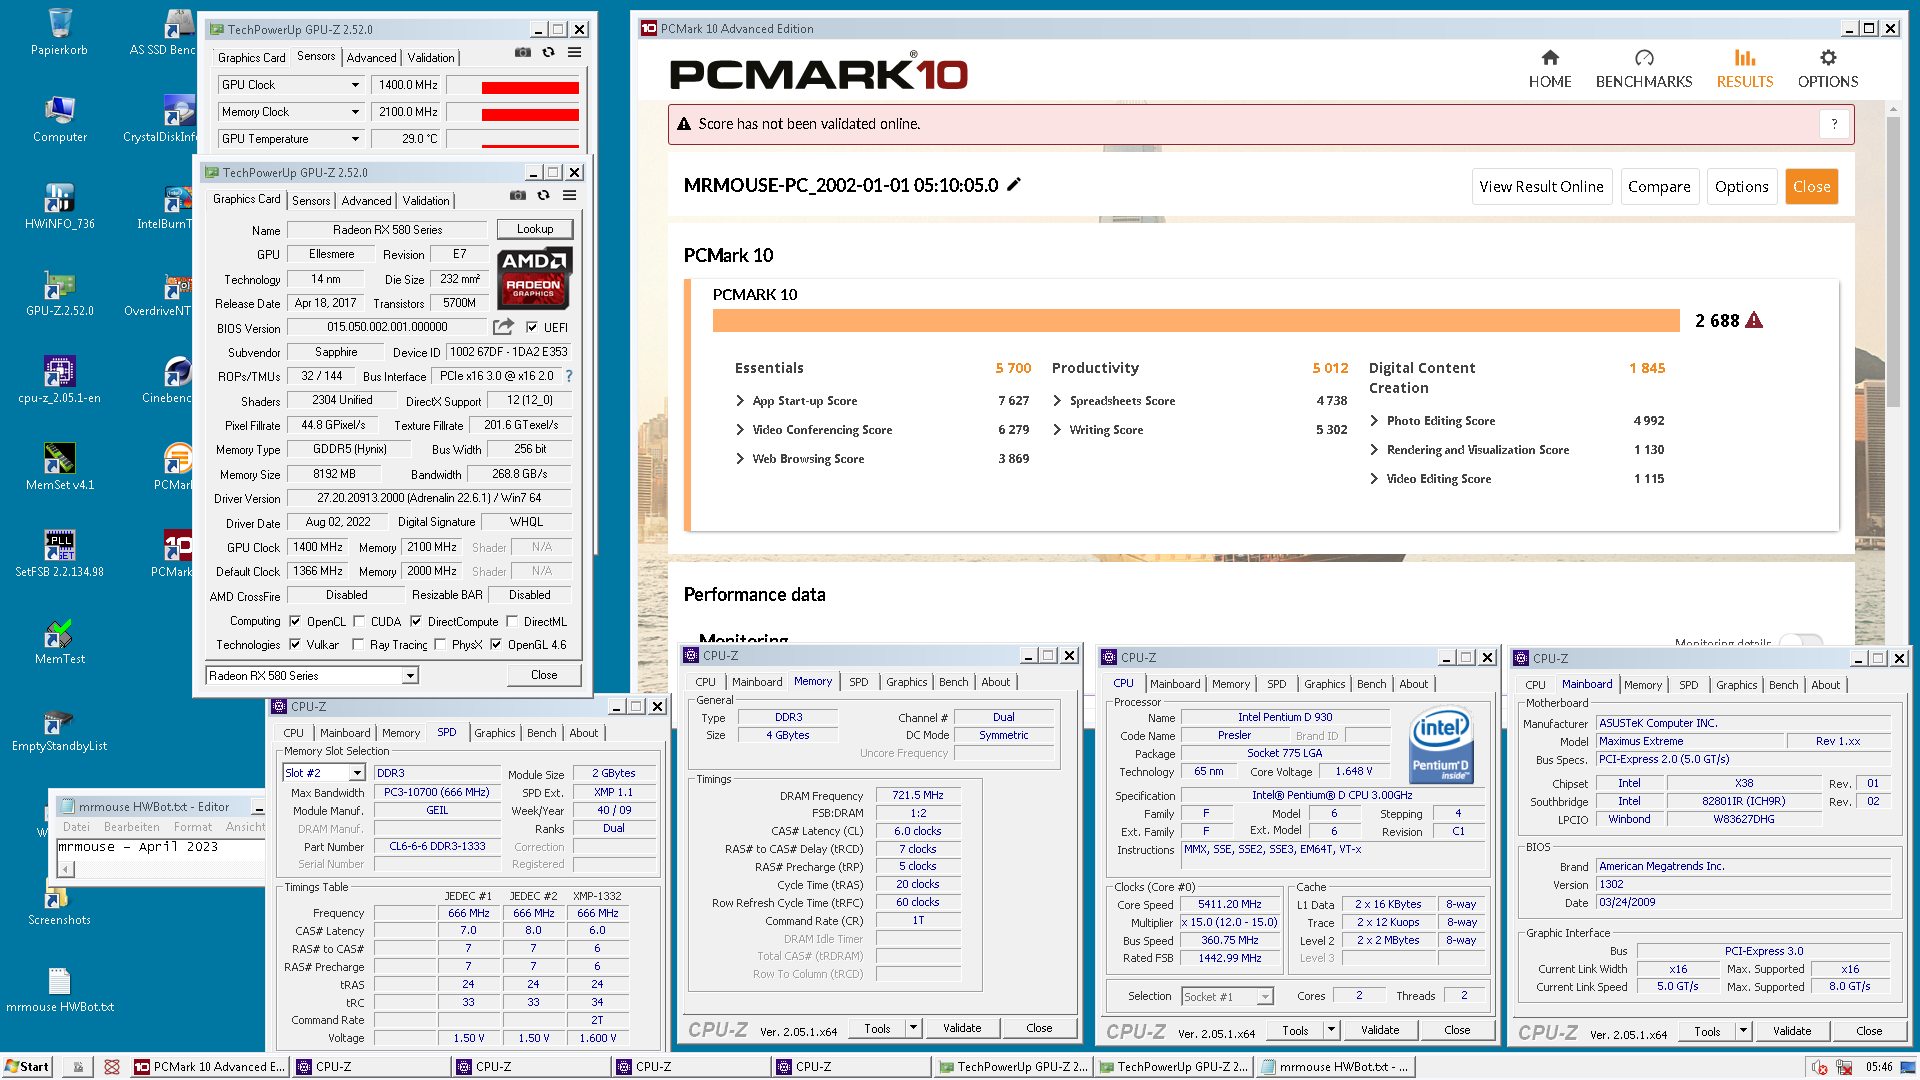Open Memory Clock sensor dropdown
The width and height of the screenshot is (1920, 1080).
click(x=355, y=112)
